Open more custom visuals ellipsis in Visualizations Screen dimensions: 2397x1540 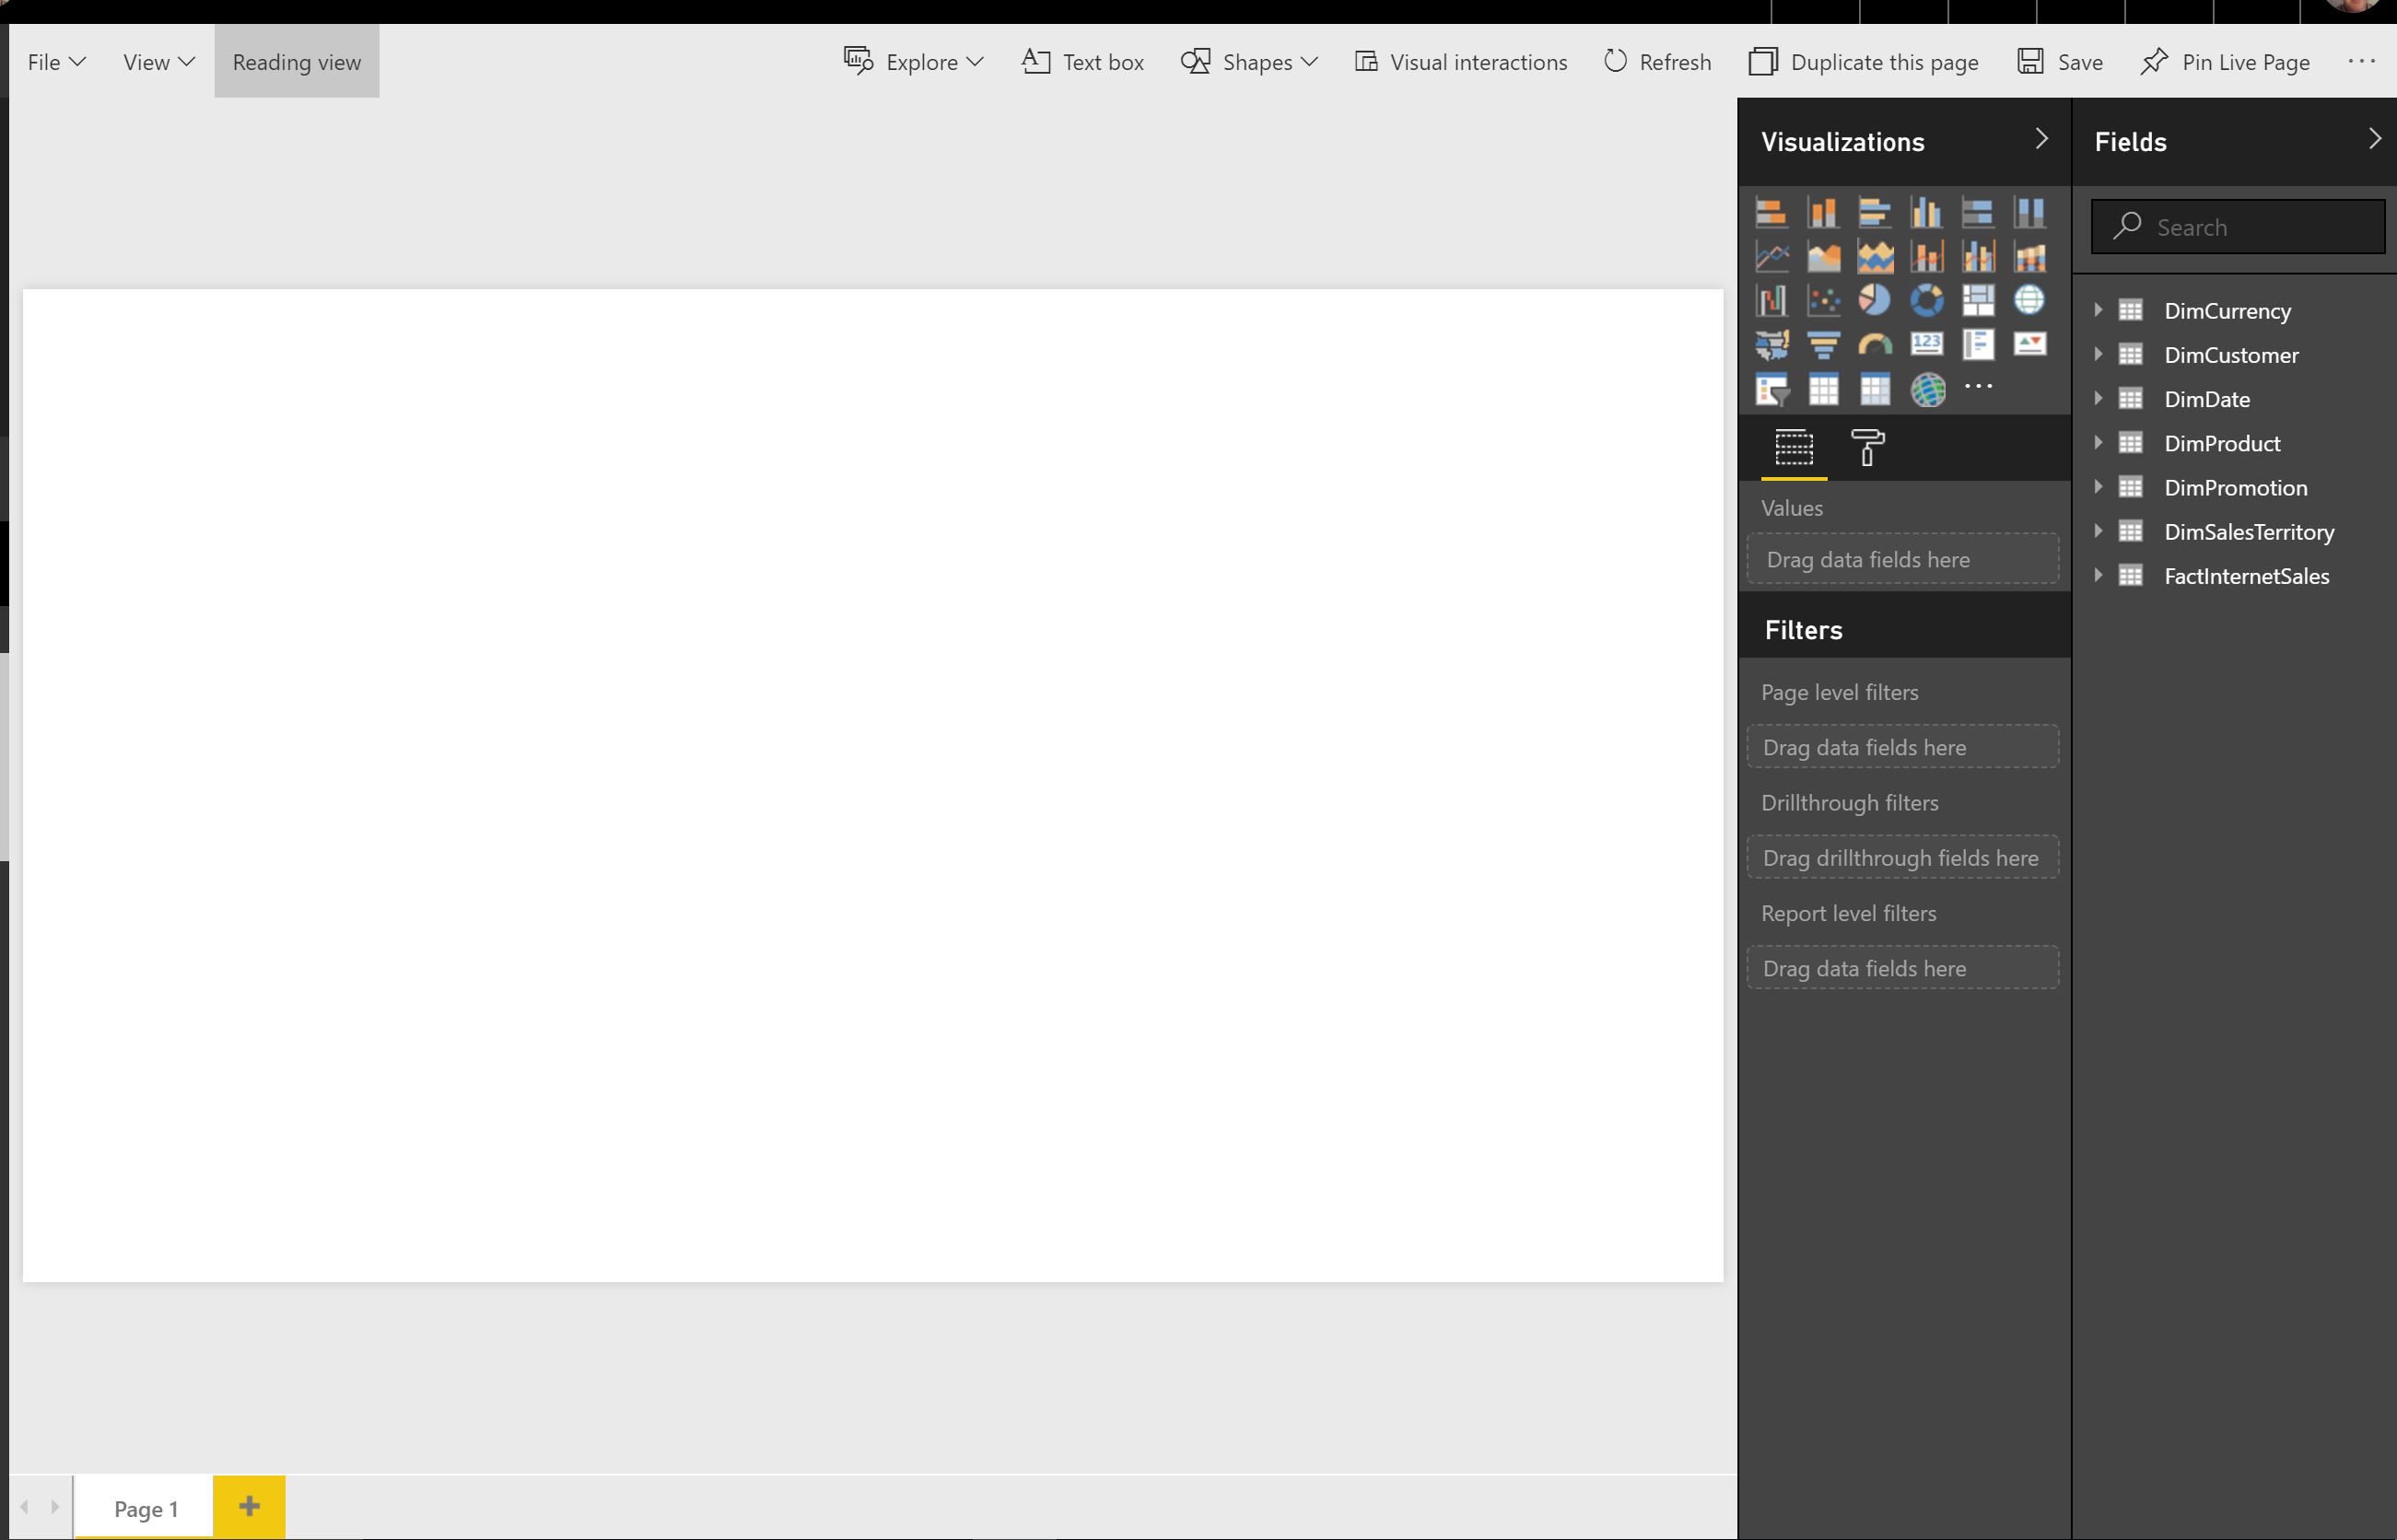[x=1978, y=386]
